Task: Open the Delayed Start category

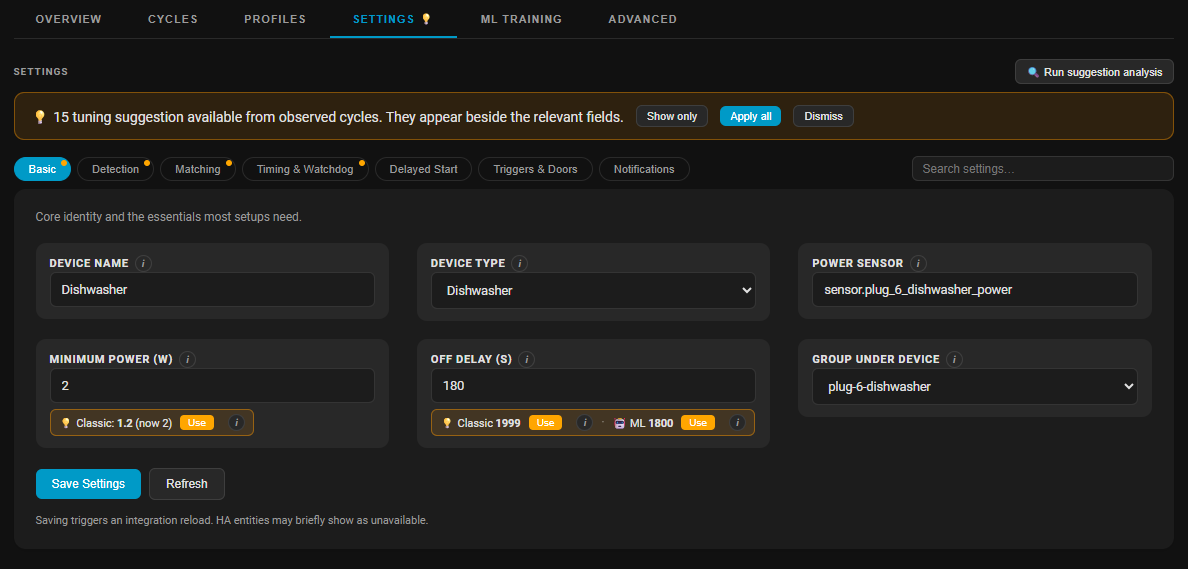Action: [x=424, y=169]
